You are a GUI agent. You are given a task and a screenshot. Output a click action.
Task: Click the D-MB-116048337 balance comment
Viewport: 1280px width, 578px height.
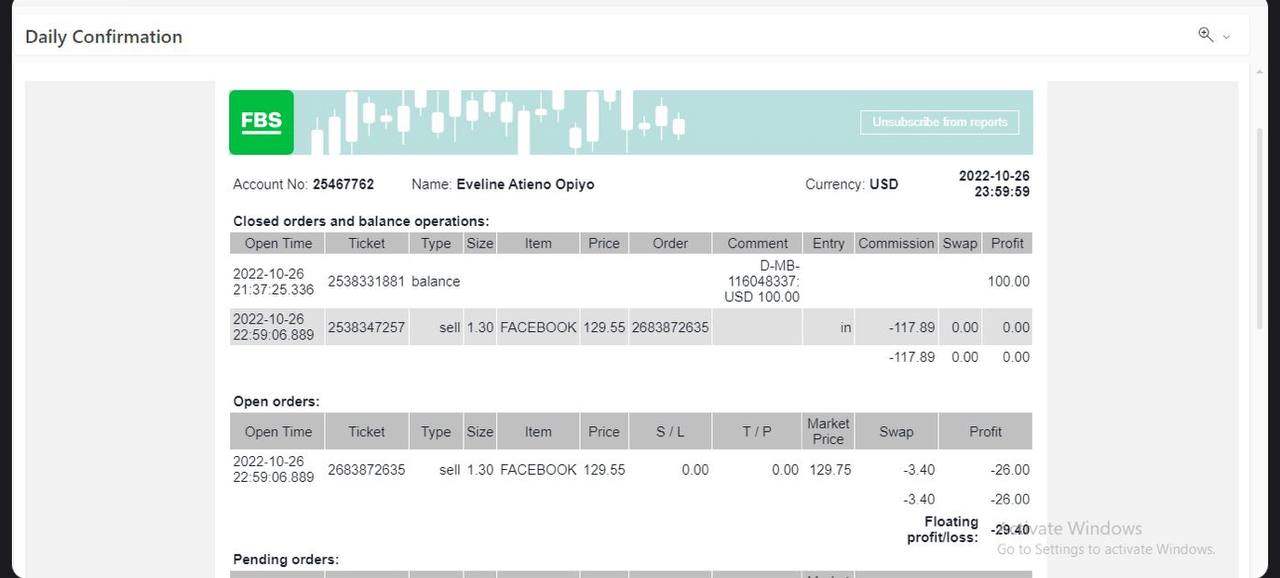coord(763,281)
